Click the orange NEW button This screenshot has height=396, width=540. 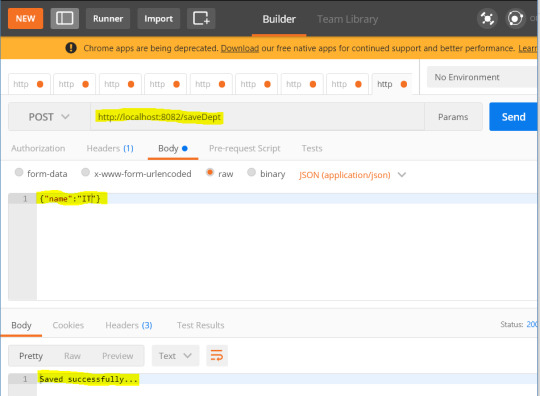pos(25,18)
